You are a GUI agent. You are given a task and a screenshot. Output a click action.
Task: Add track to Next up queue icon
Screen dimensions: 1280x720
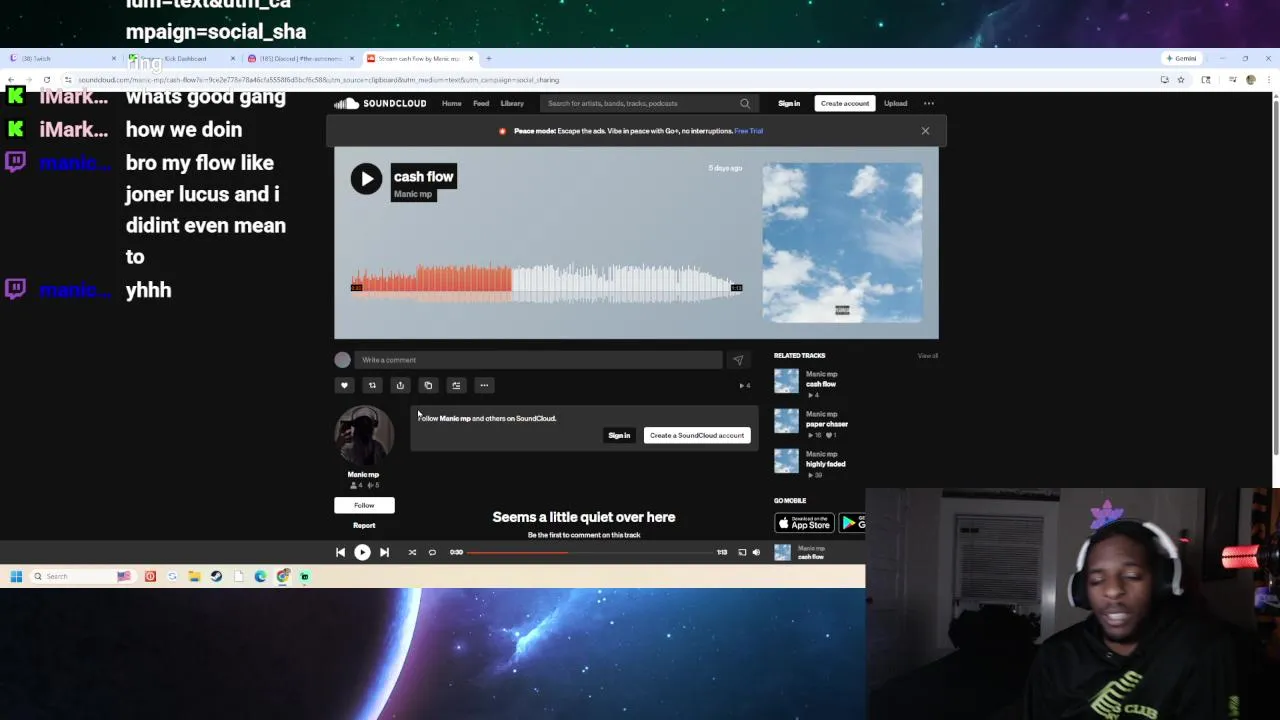pos(456,385)
